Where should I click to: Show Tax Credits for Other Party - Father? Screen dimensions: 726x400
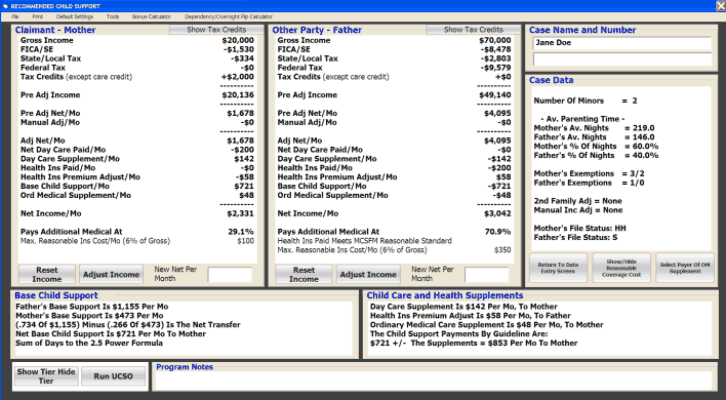[473, 30]
